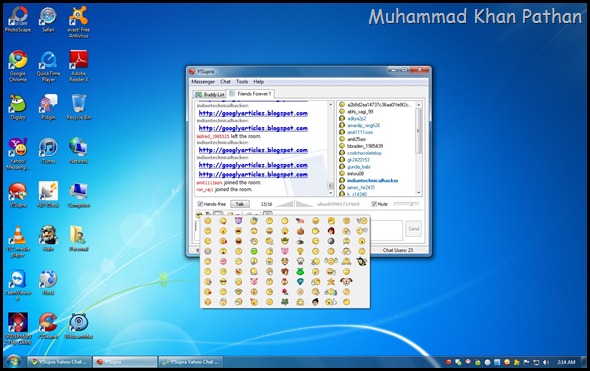Launch WebcamMax desktop shortcut

[78, 326]
